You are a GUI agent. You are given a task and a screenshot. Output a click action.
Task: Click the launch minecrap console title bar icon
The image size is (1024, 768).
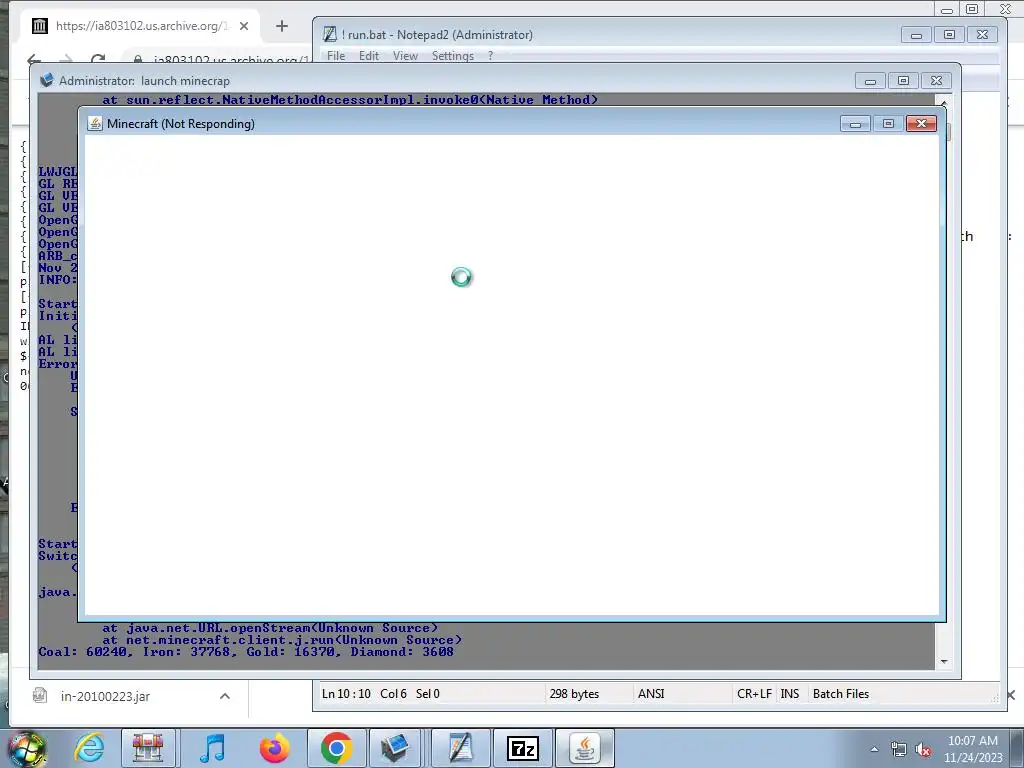point(47,80)
